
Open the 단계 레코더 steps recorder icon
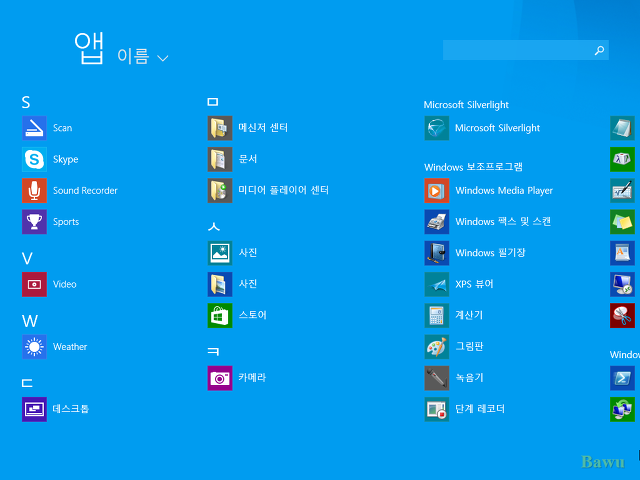point(437,409)
